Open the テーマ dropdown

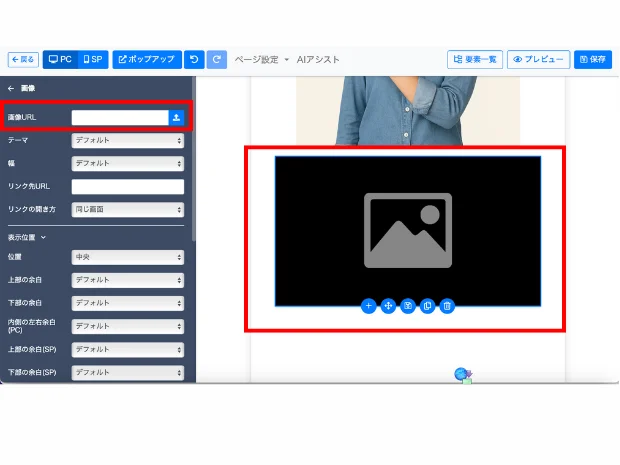pyautogui.click(x=128, y=140)
